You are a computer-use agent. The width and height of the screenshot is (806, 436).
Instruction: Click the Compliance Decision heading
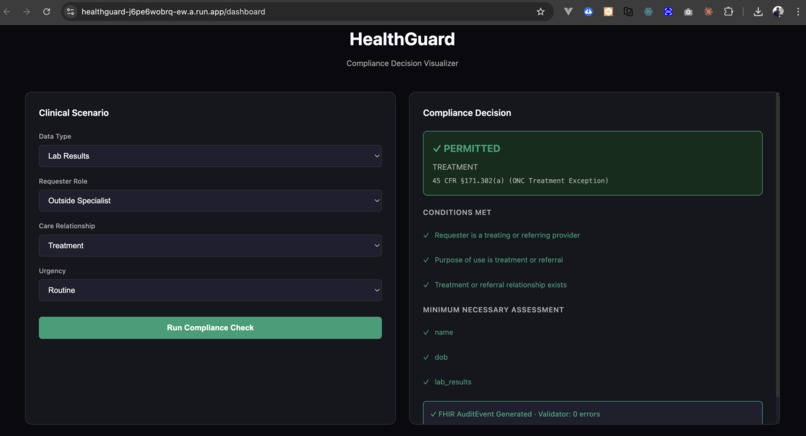[467, 113]
